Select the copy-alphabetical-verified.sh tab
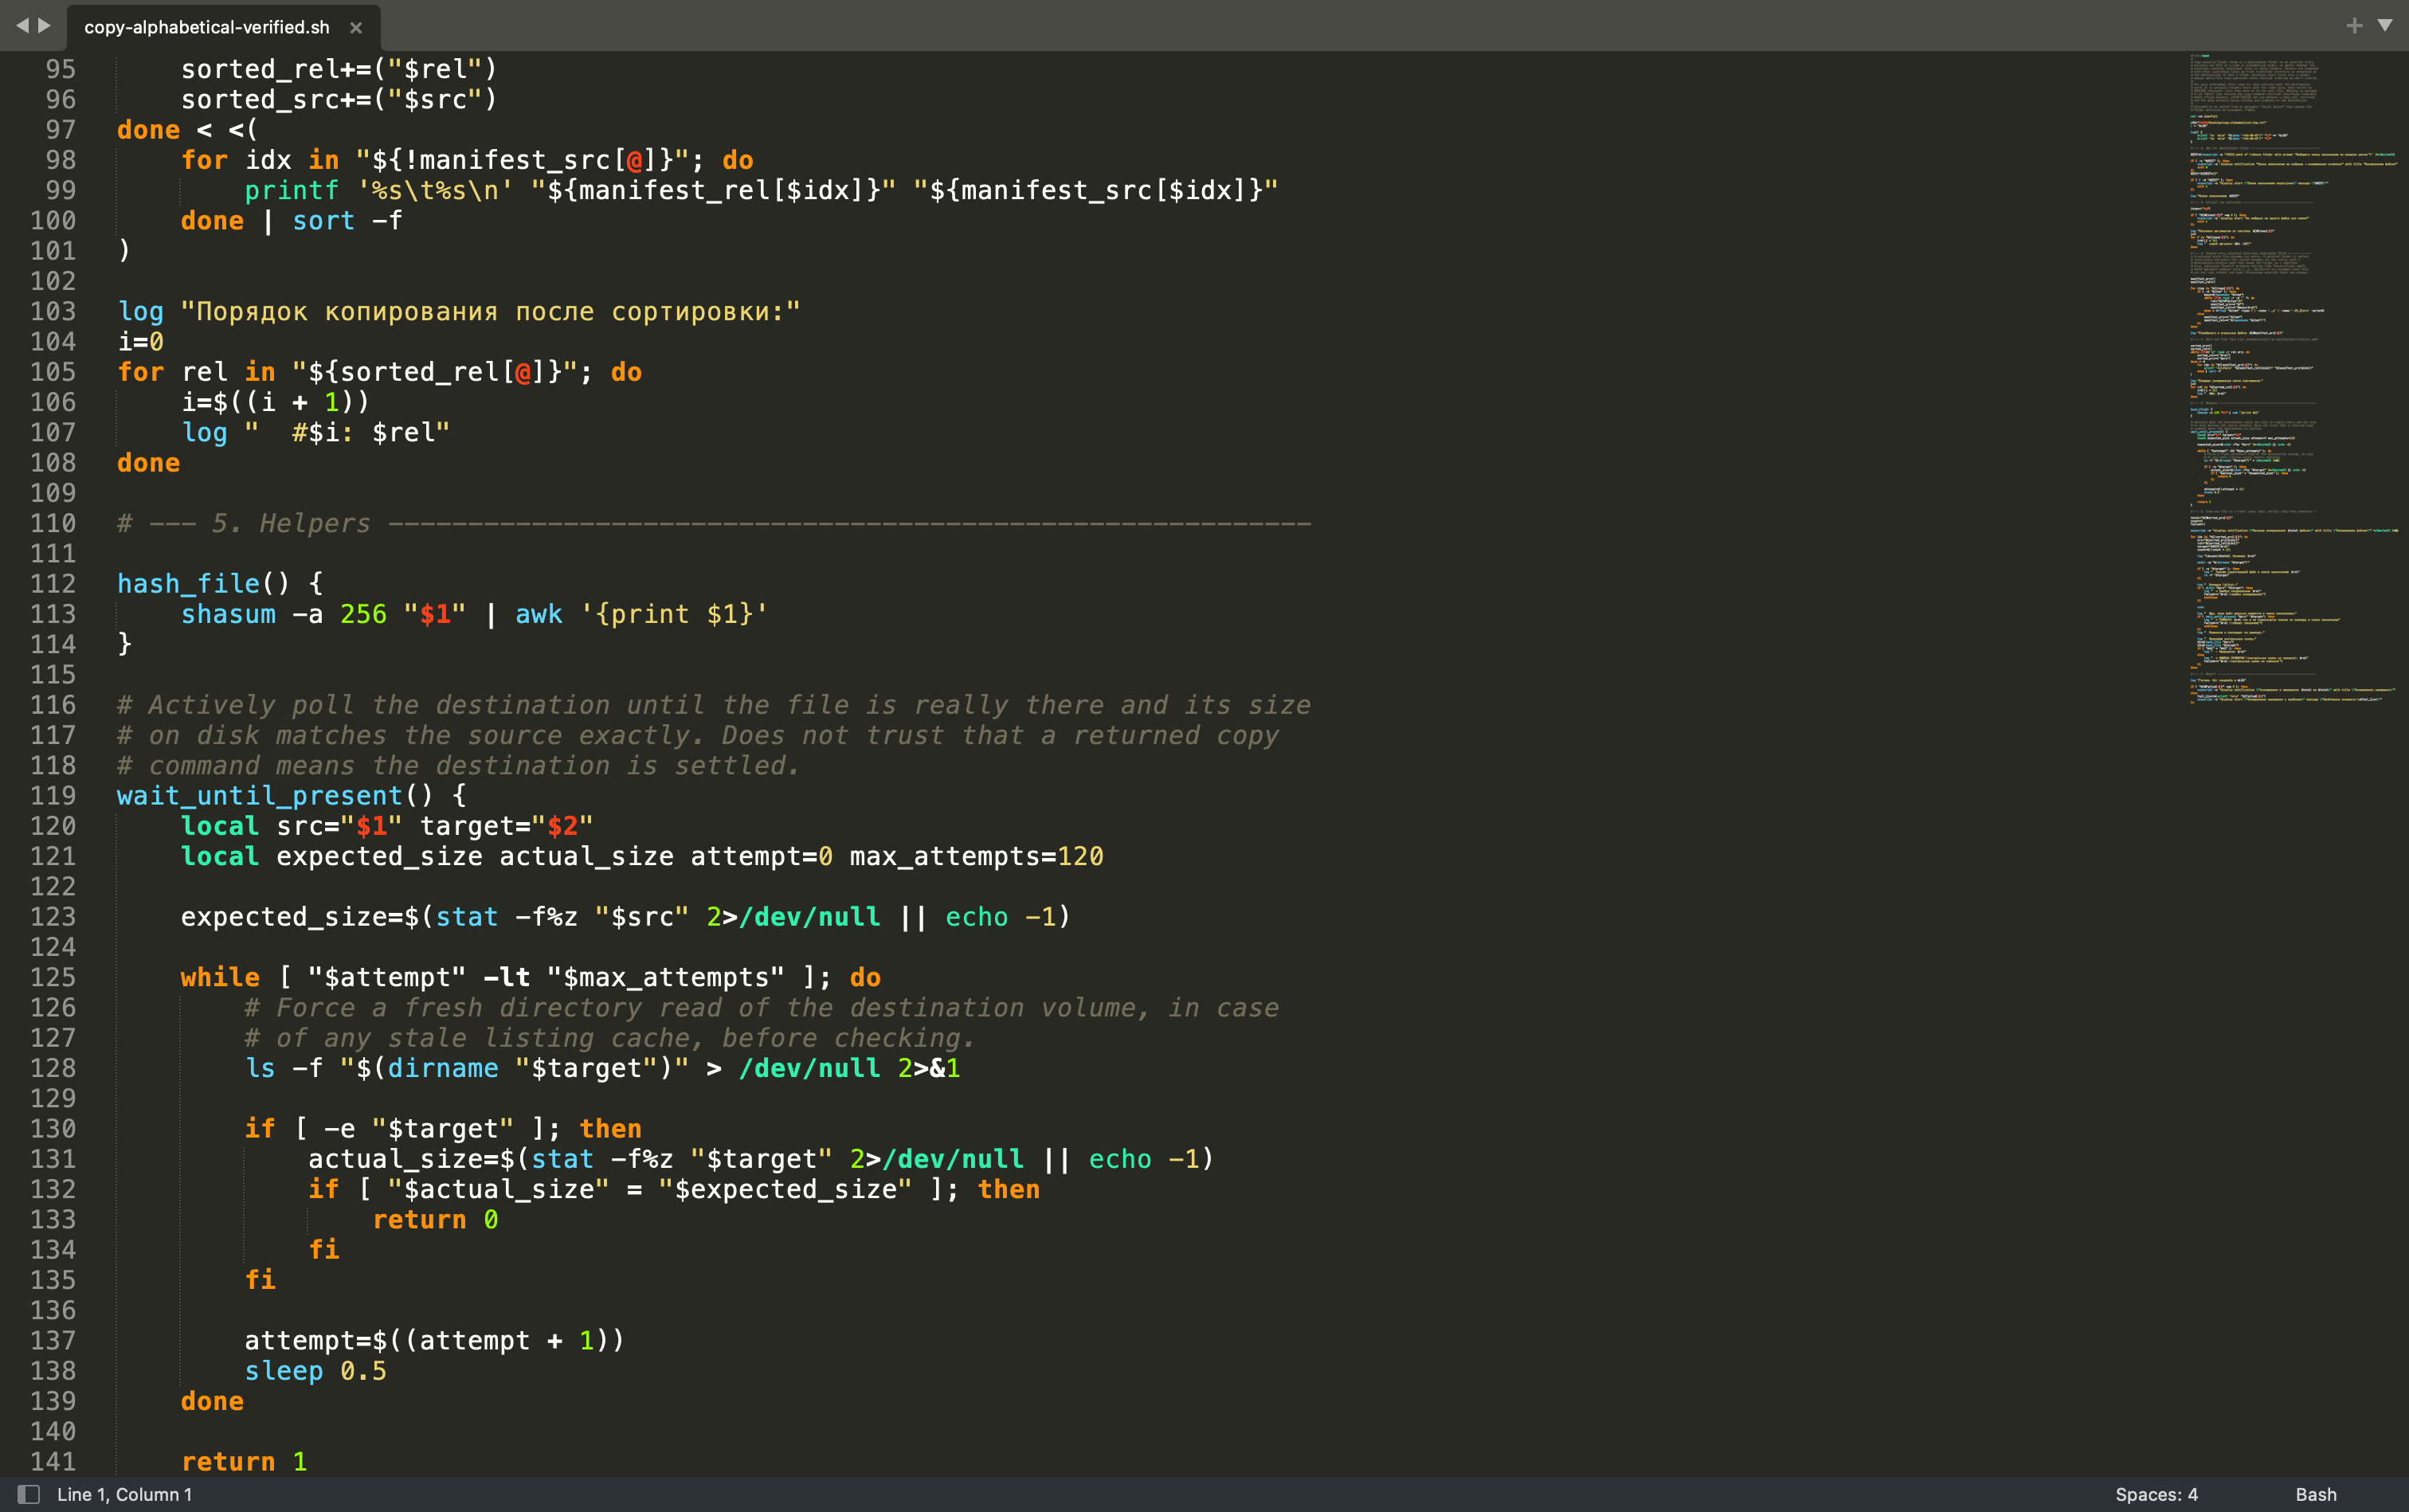2409x1512 pixels. [x=207, y=27]
